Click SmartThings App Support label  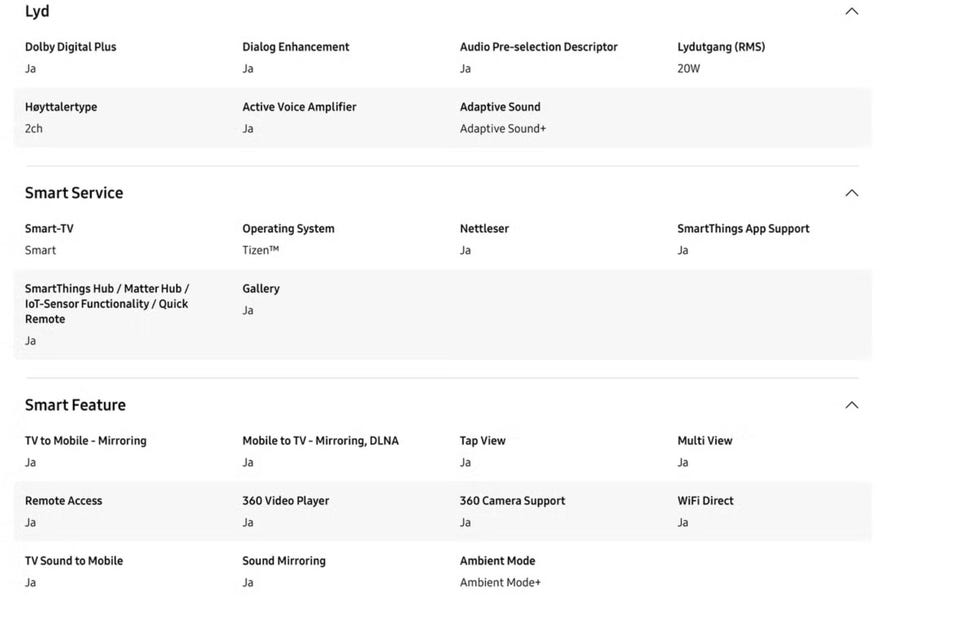click(743, 229)
